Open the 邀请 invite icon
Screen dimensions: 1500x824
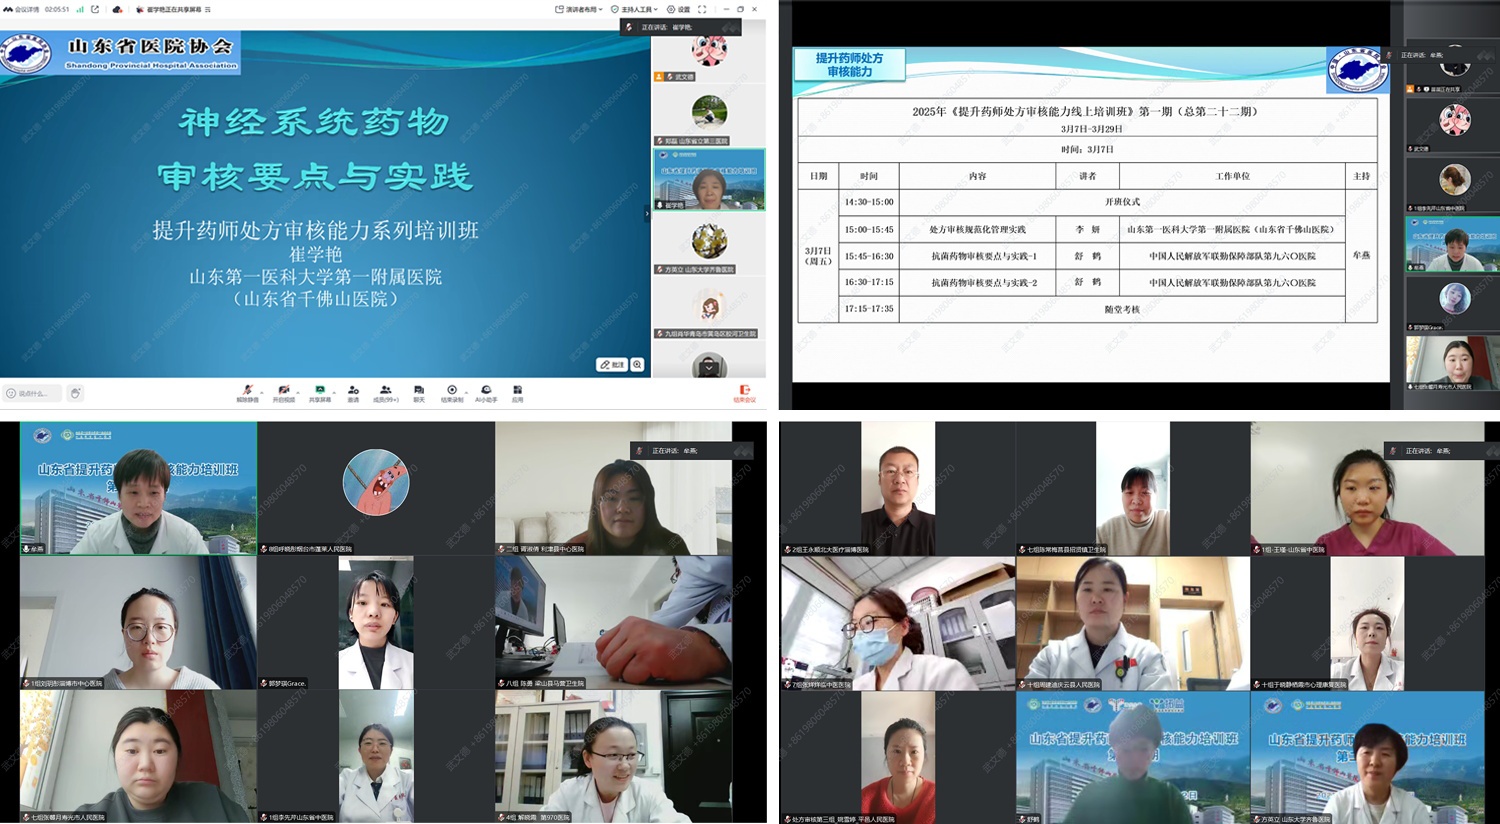click(x=353, y=391)
